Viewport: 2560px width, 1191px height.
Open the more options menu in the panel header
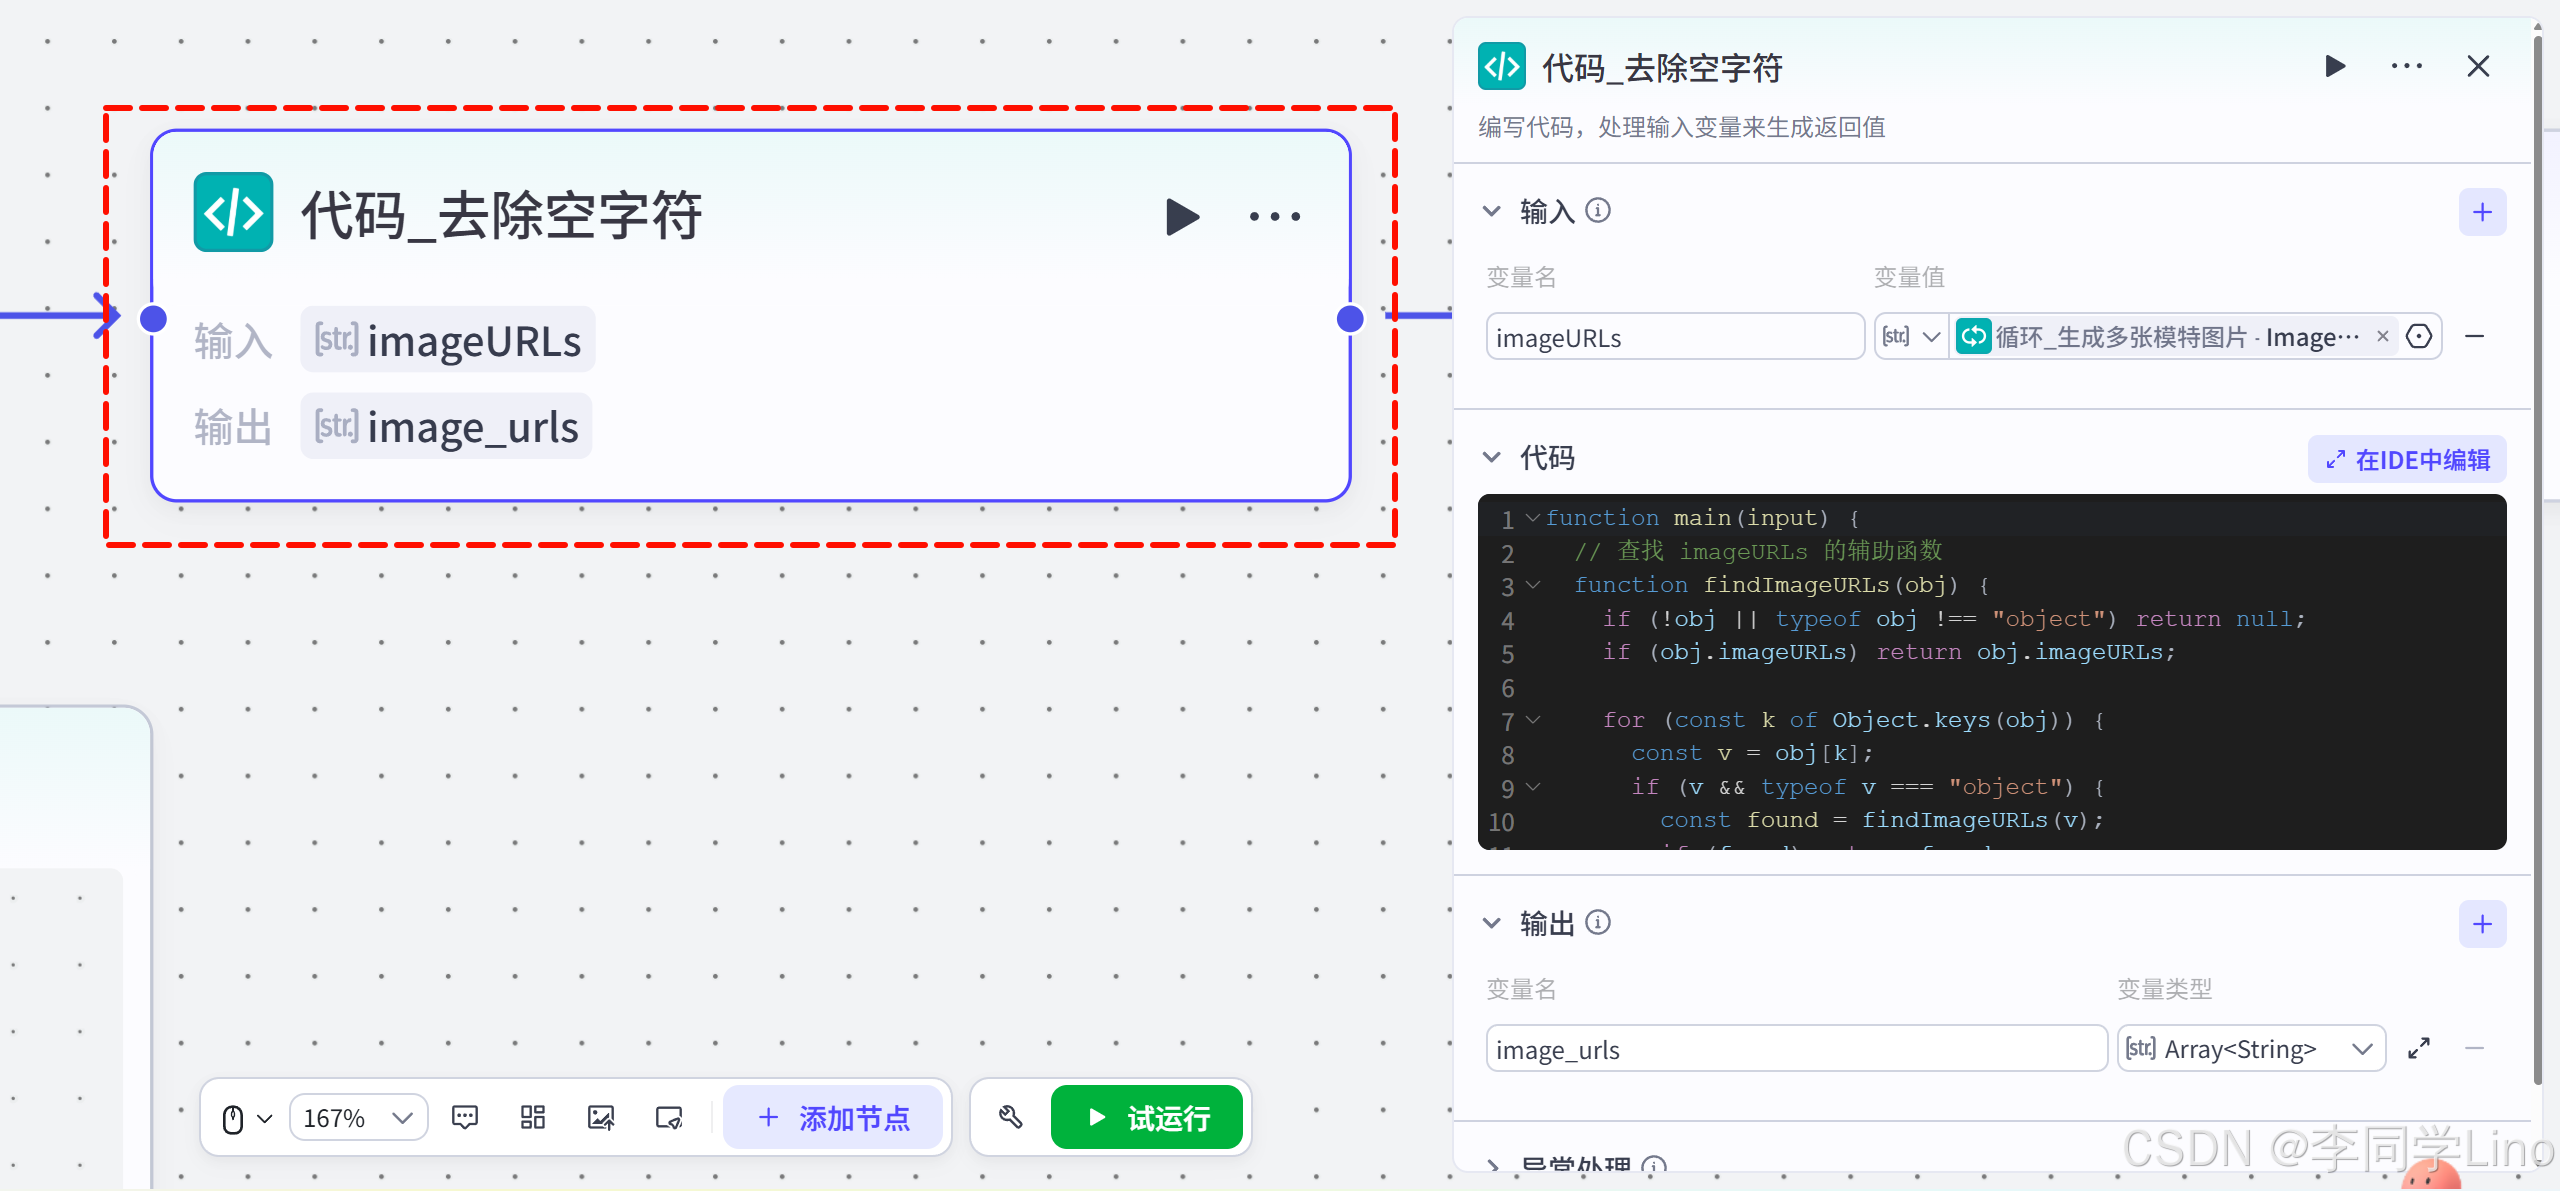click(2406, 67)
